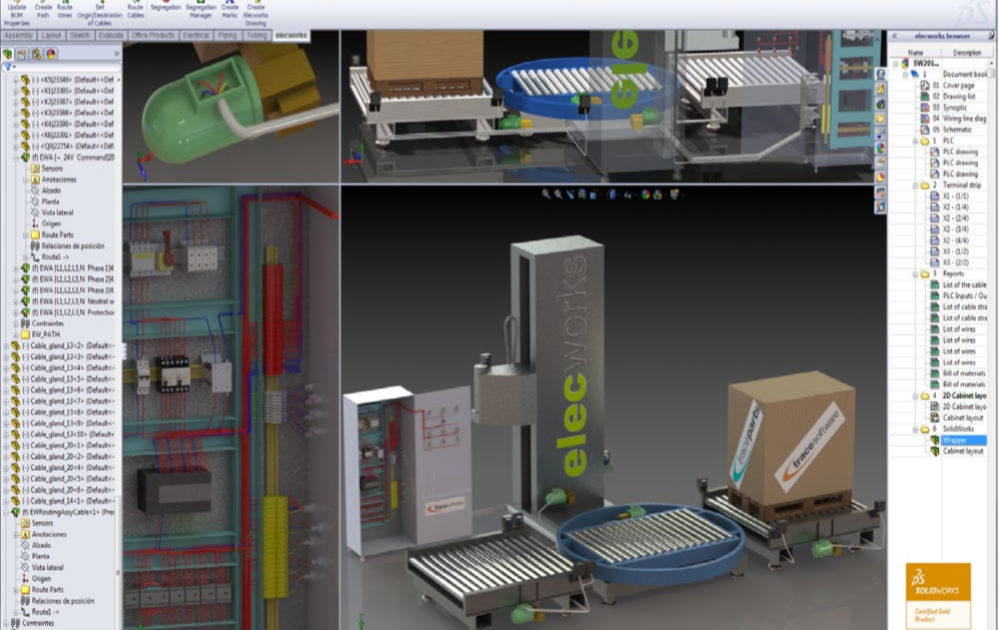Select the Create Path tool
Viewport: 999px width, 630px height.
[43, 10]
